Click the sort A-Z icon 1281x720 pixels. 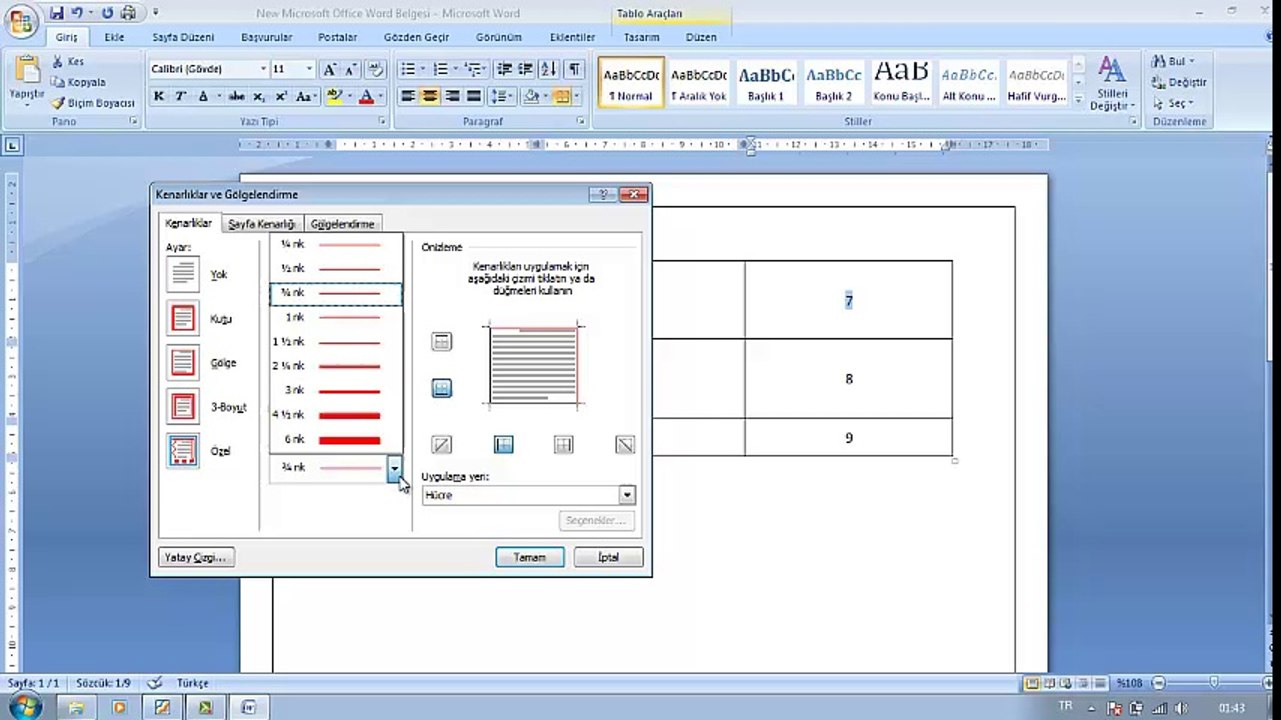click(548, 69)
